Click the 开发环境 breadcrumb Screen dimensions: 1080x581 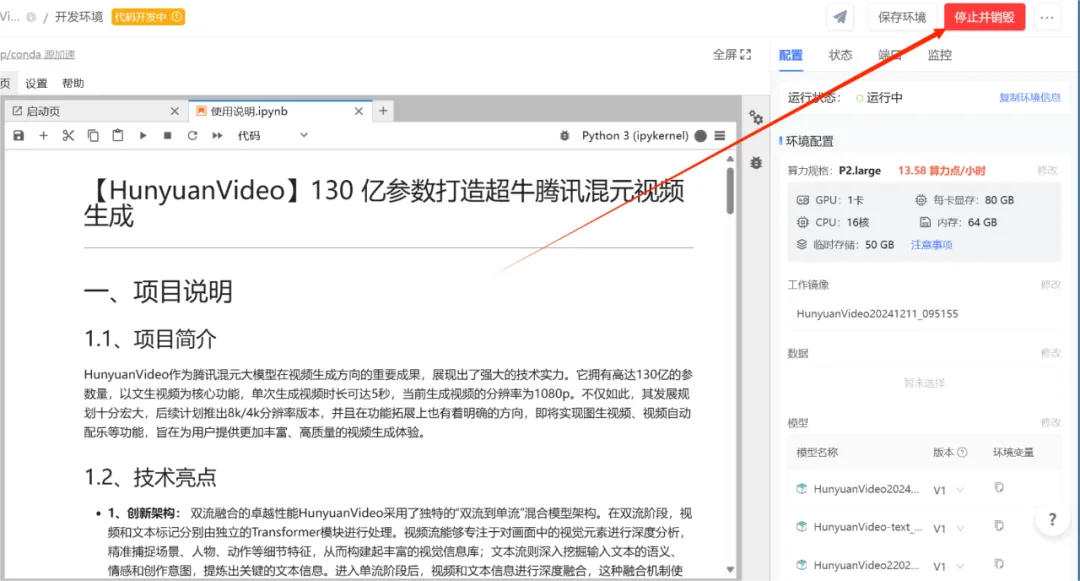pos(79,17)
